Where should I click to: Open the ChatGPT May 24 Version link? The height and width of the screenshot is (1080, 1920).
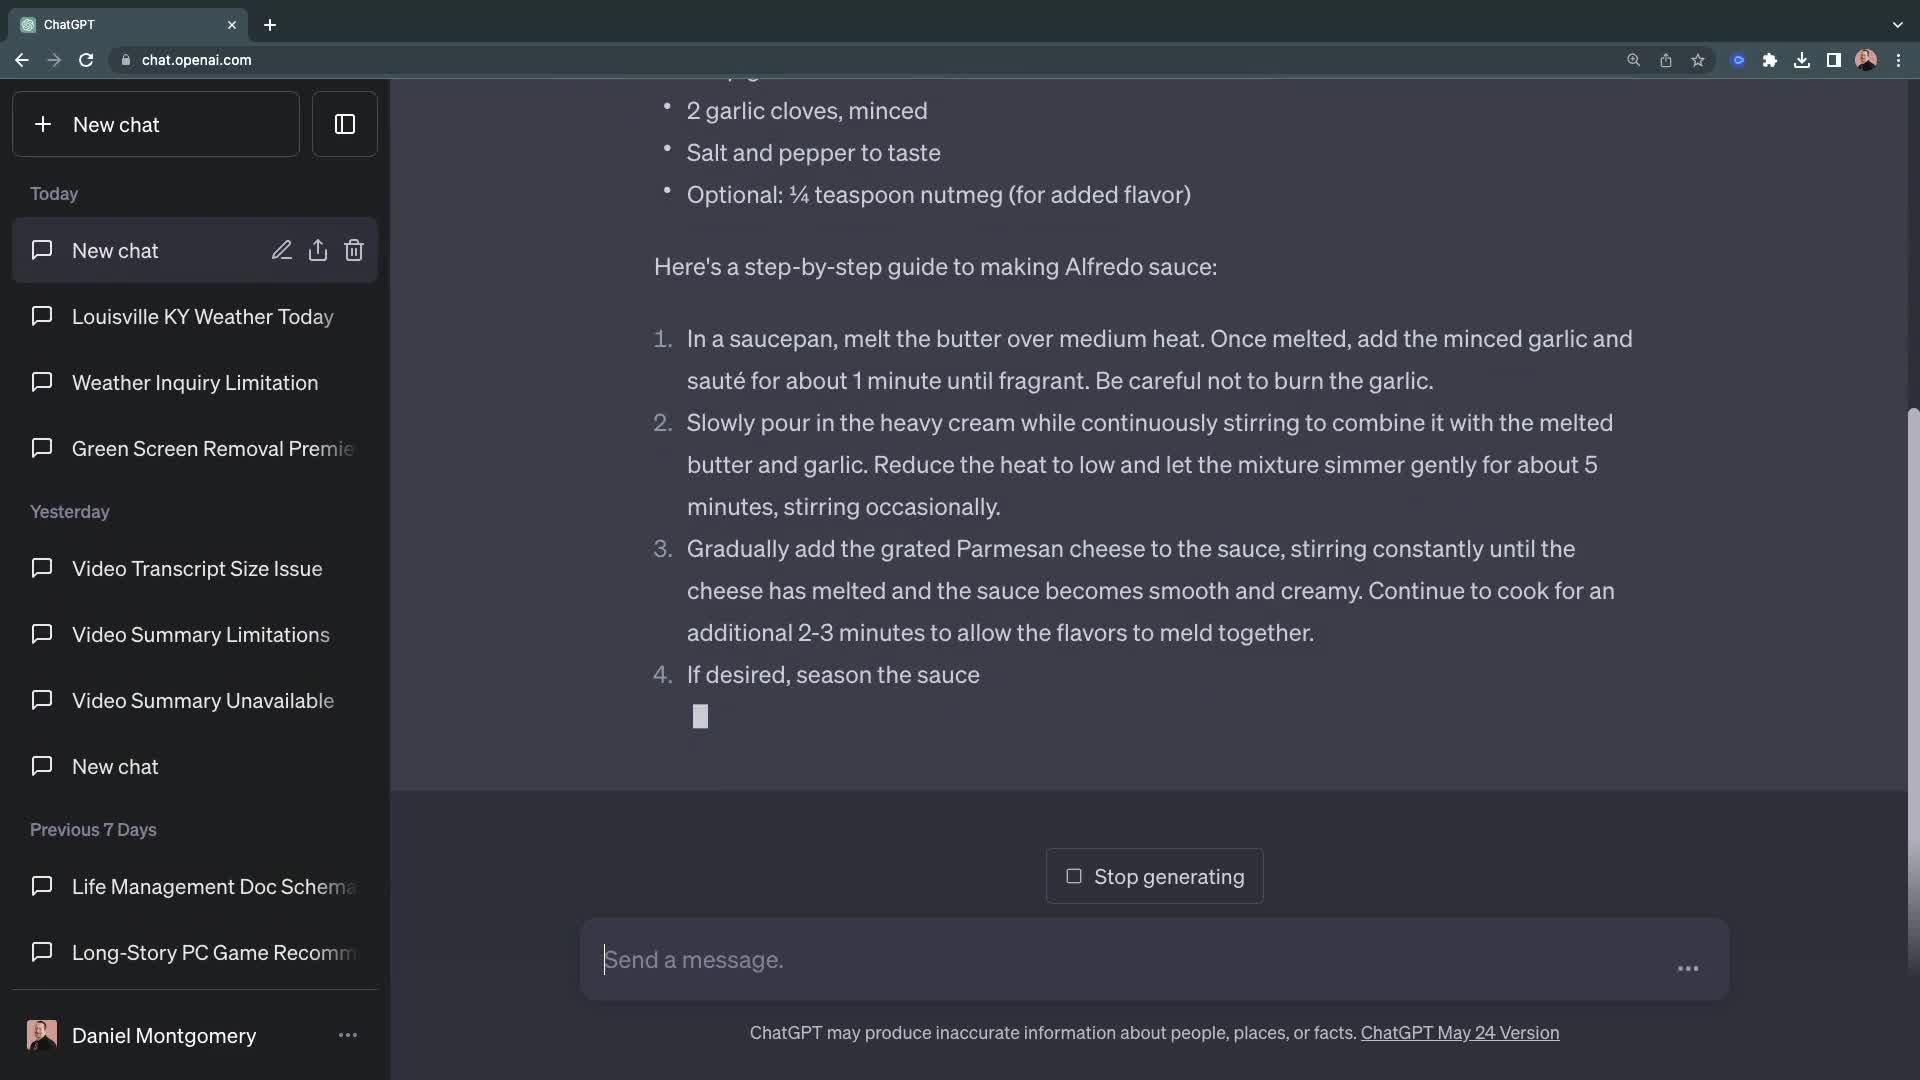click(1459, 1033)
